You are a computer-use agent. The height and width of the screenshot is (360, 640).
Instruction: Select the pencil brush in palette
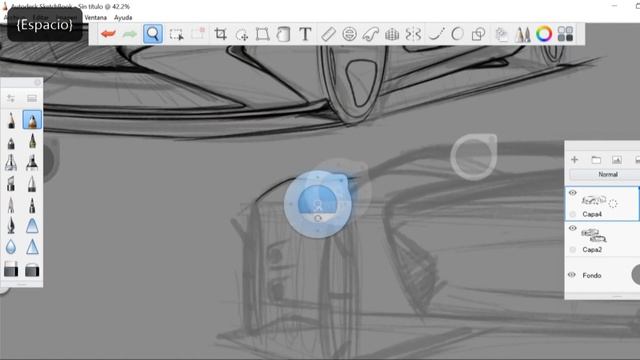(x=11, y=120)
